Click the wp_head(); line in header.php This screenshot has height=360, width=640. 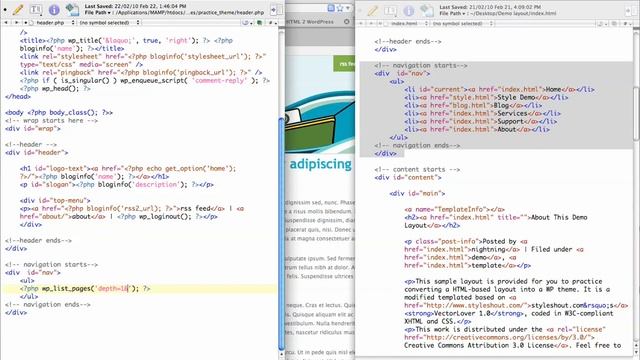(x=55, y=89)
